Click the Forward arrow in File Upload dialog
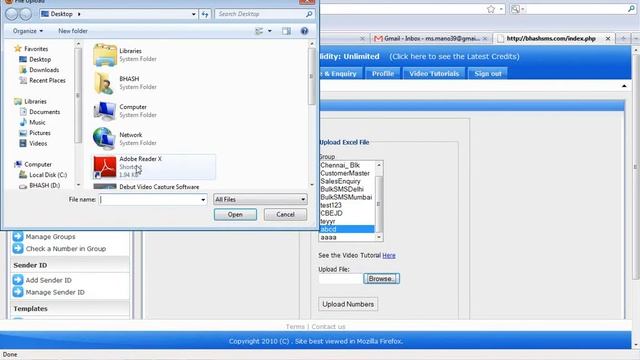Screen dimensions: 640x360 [x=26, y=14]
